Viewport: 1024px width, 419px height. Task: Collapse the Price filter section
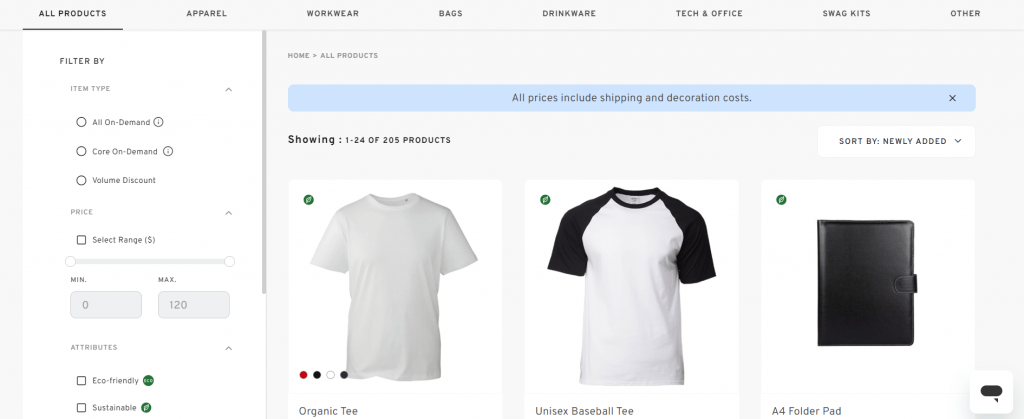coord(228,213)
